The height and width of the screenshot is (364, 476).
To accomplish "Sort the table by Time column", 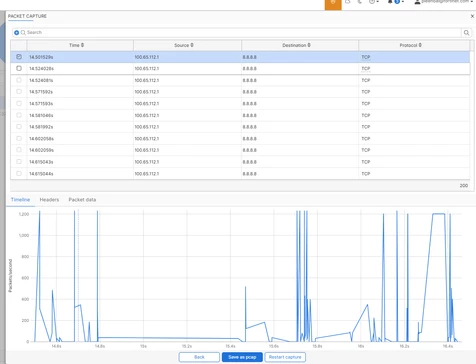I will (x=80, y=45).
